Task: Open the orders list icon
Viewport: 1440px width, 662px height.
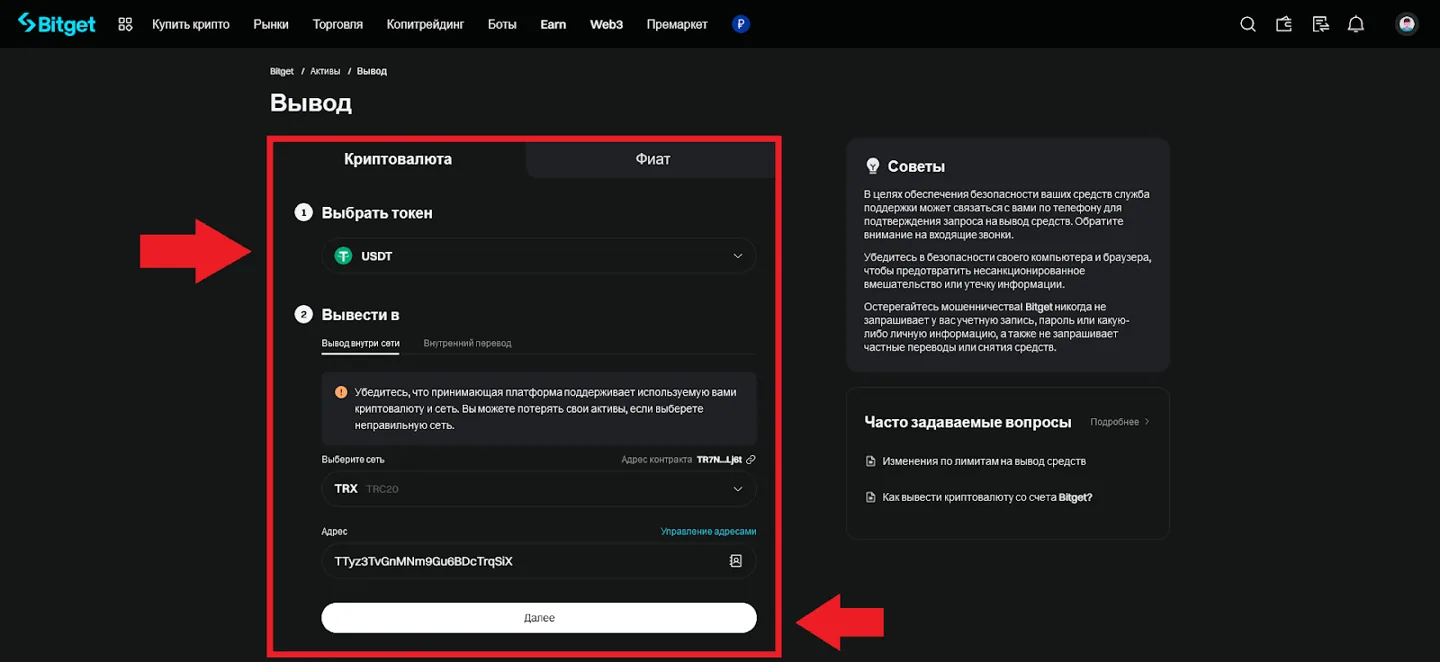Action: (1320, 24)
